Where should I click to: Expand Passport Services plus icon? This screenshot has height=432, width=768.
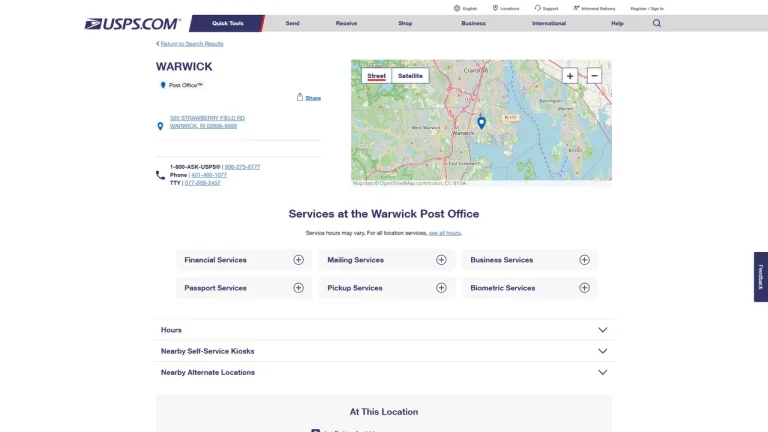pyautogui.click(x=298, y=288)
